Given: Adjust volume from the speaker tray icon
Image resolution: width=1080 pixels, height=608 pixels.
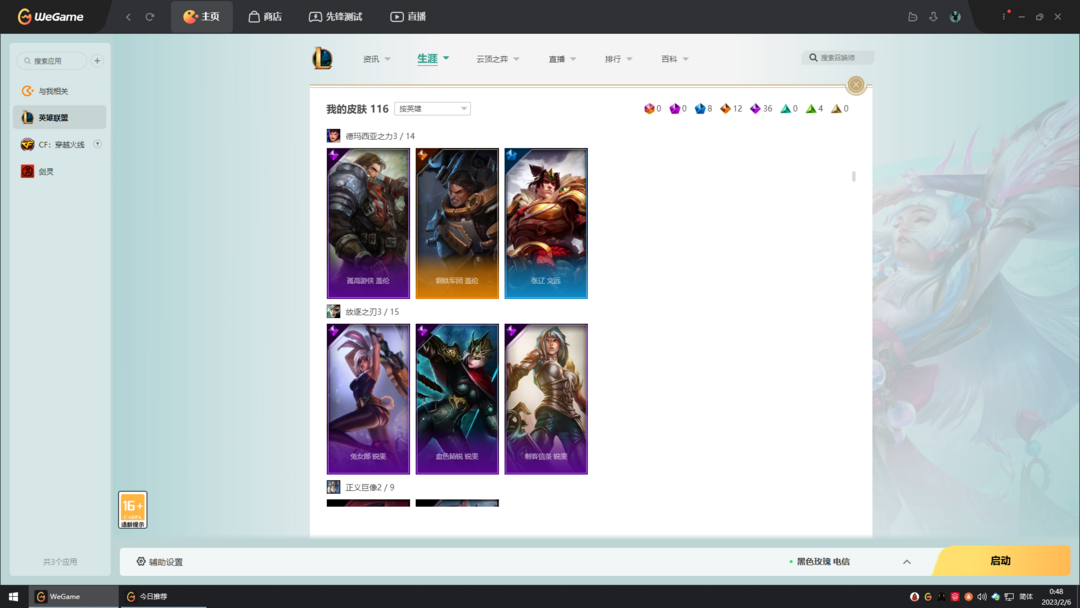Looking at the screenshot, I should coord(982,597).
